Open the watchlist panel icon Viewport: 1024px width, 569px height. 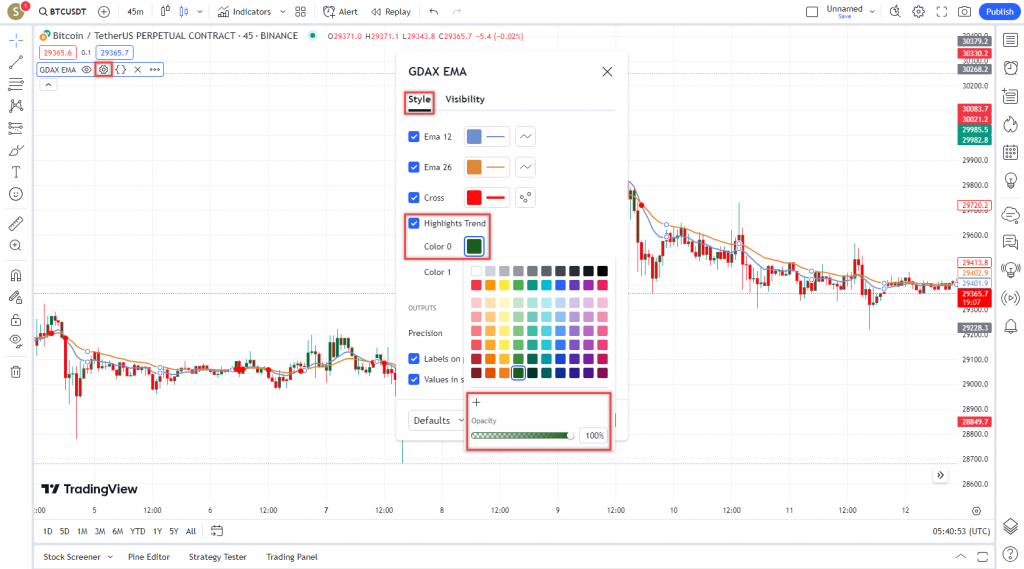pos(1010,41)
